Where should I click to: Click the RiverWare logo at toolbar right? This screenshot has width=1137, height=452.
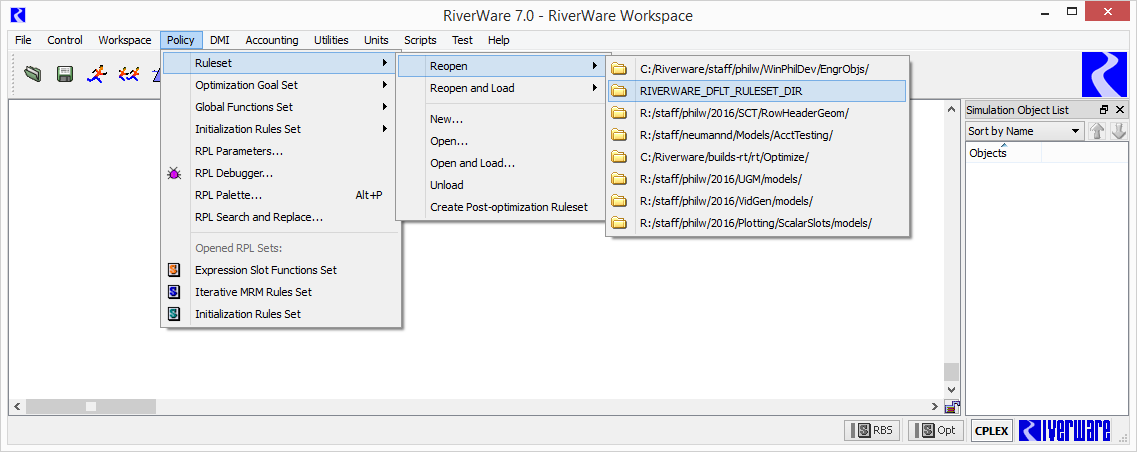(1104, 74)
